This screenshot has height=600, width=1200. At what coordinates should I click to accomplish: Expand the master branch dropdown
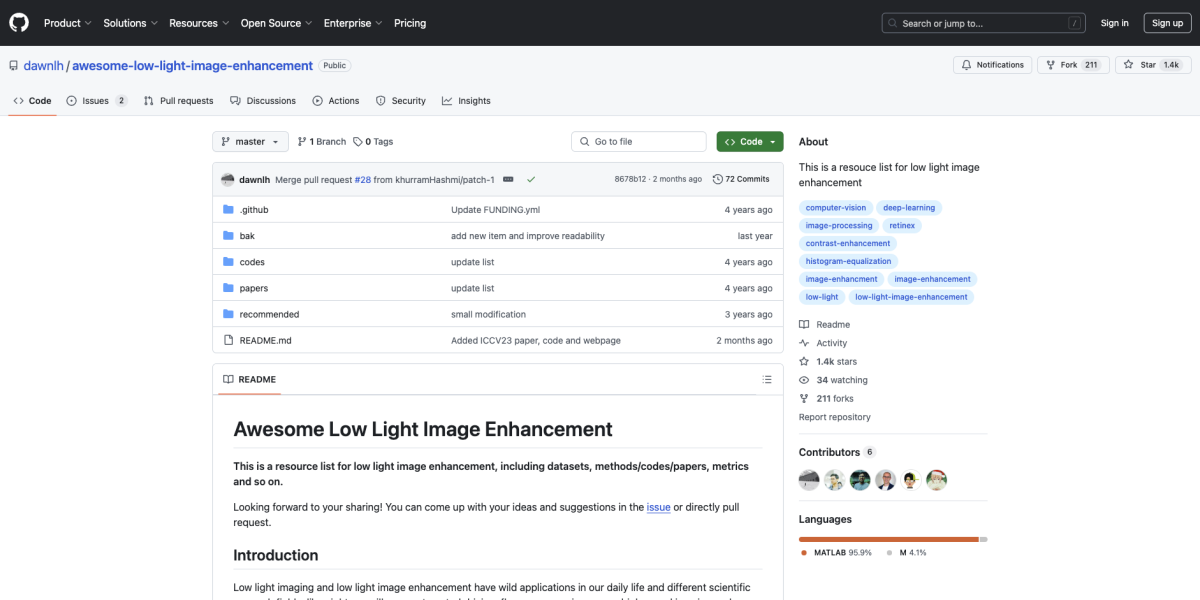click(x=250, y=142)
